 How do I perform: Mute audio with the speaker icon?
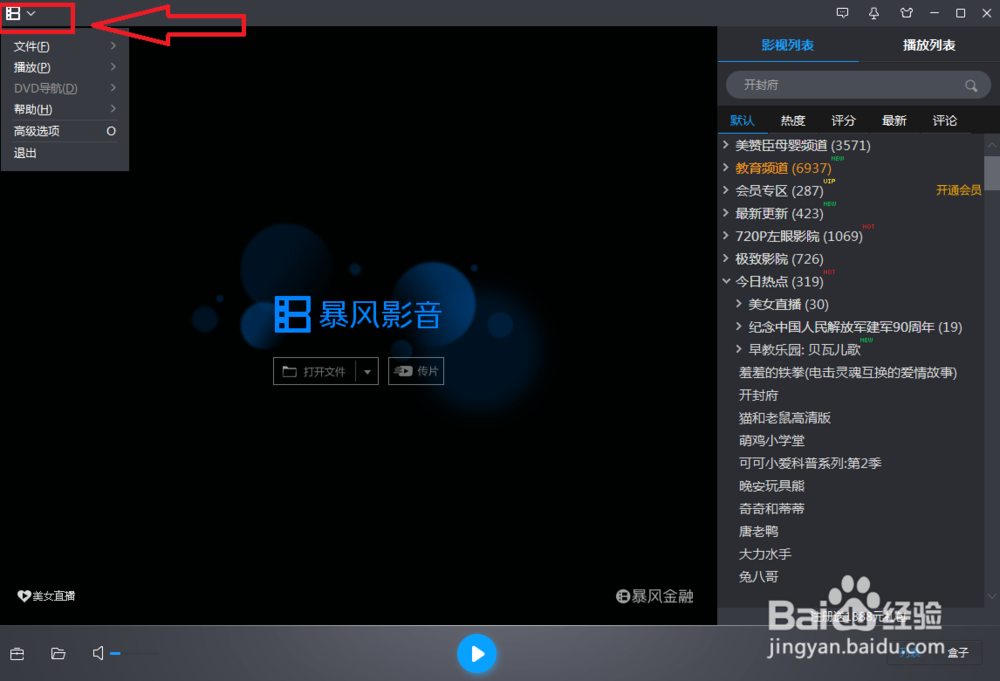tap(98, 654)
